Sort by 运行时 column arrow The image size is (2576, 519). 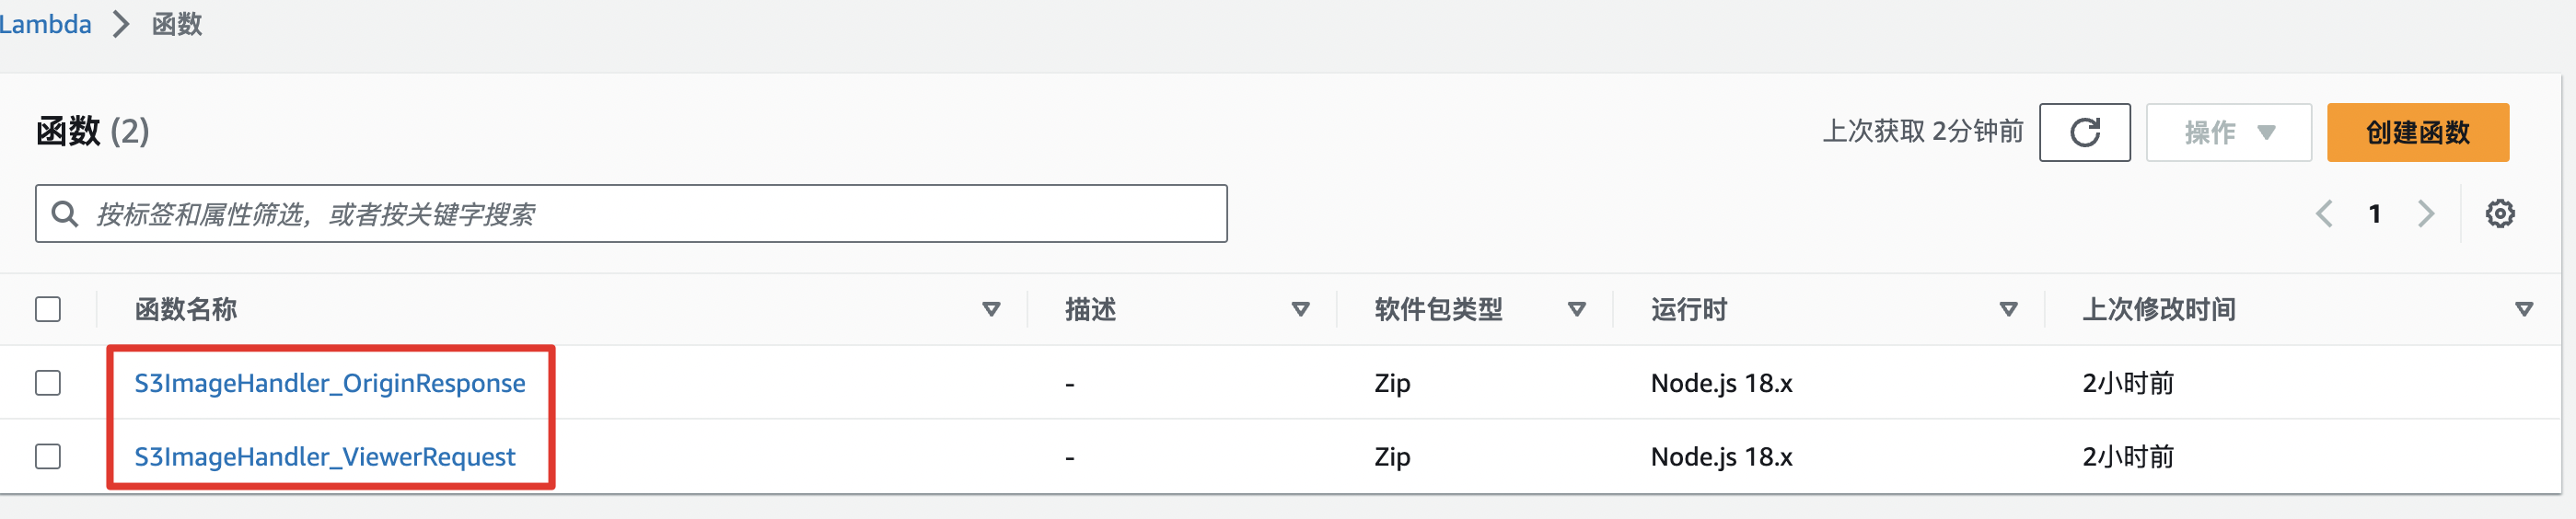click(2008, 309)
